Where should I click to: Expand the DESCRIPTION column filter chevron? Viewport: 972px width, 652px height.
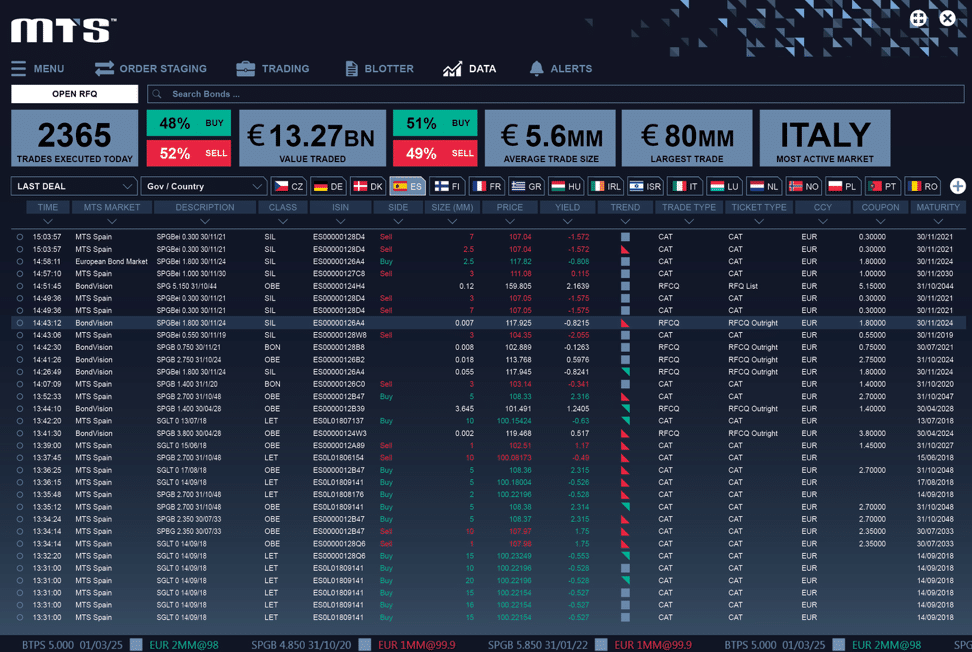(x=205, y=221)
